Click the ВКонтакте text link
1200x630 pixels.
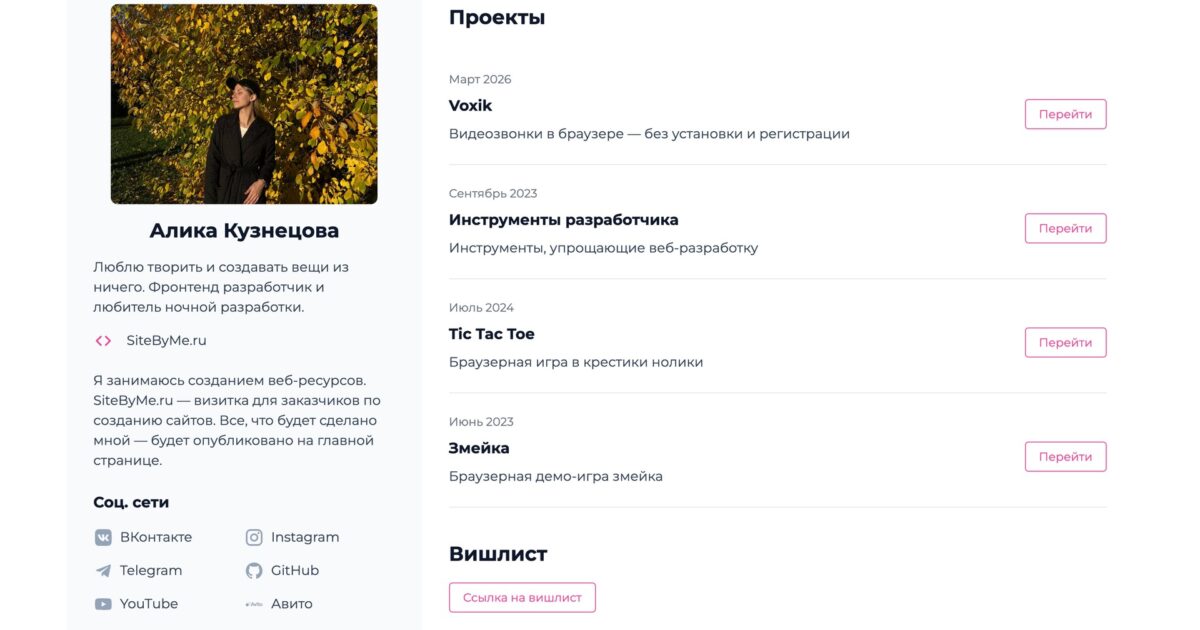coord(156,537)
